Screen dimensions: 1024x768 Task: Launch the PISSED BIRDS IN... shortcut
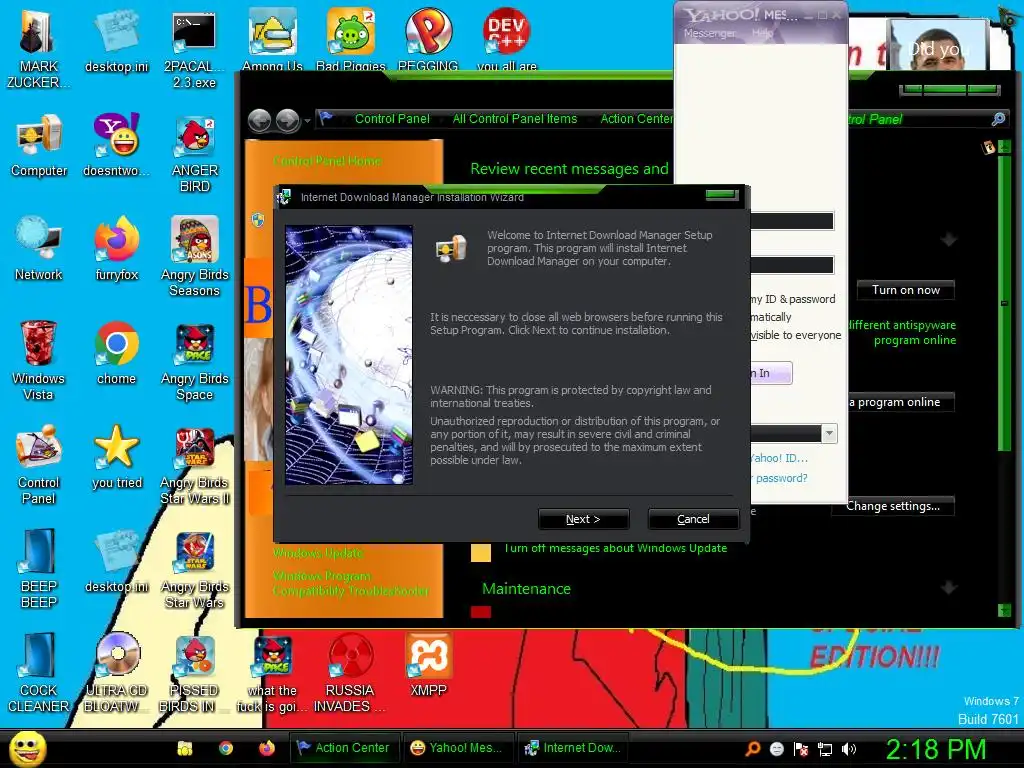pos(194,673)
